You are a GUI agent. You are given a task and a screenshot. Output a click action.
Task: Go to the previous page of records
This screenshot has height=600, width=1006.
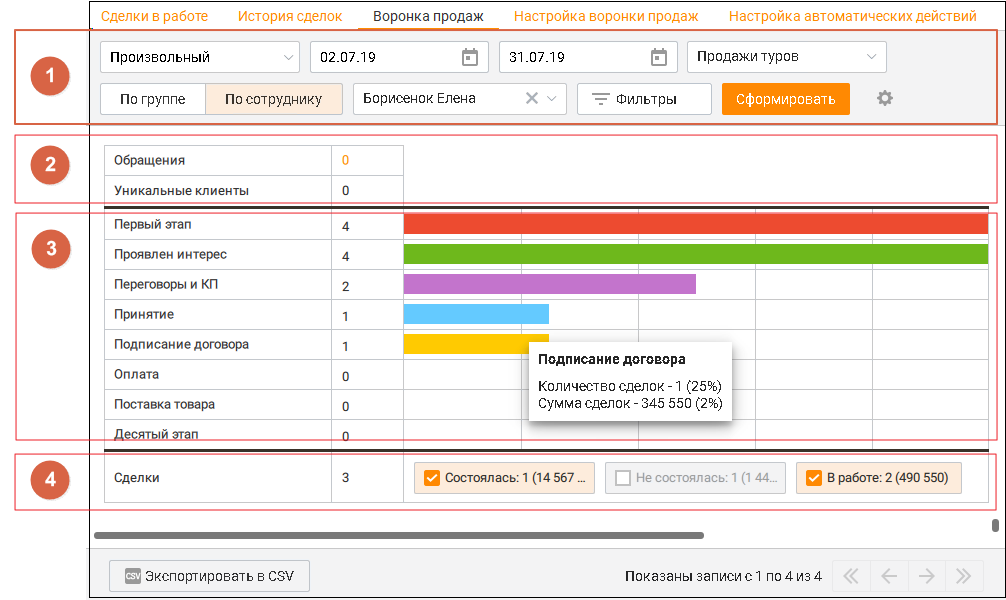click(x=889, y=576)
